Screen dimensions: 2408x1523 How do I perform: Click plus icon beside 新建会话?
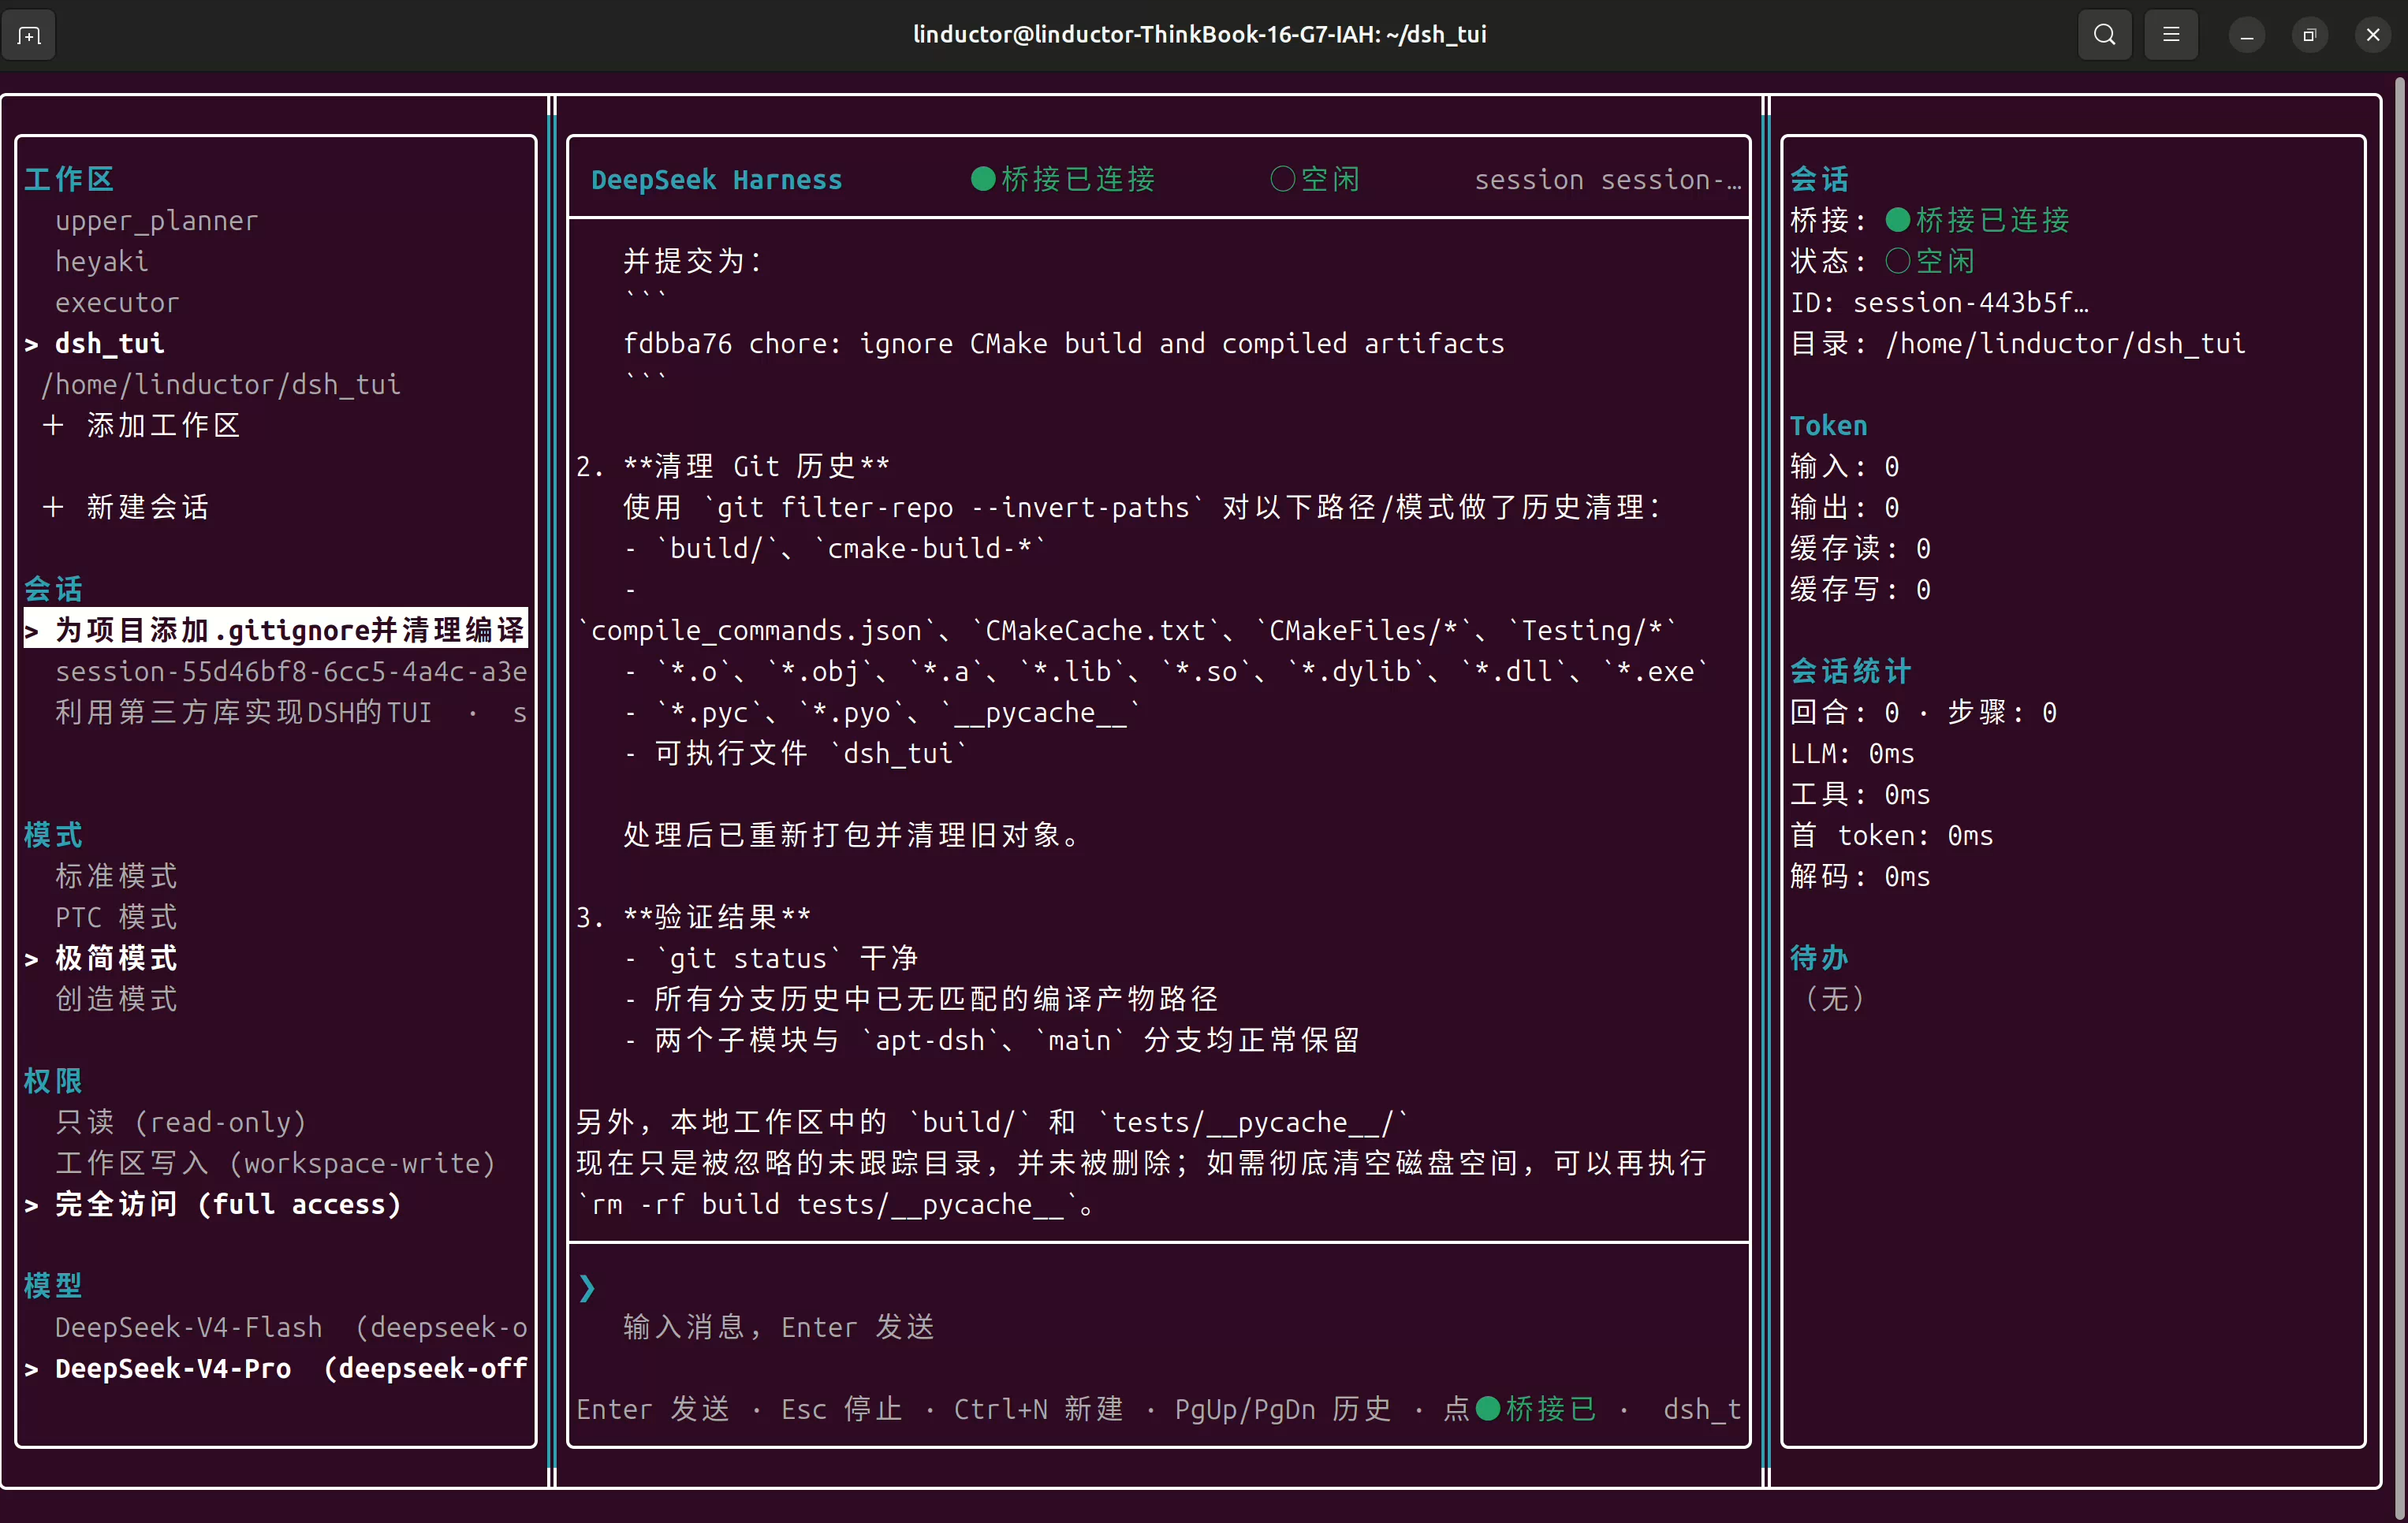[x=53, y=507]
